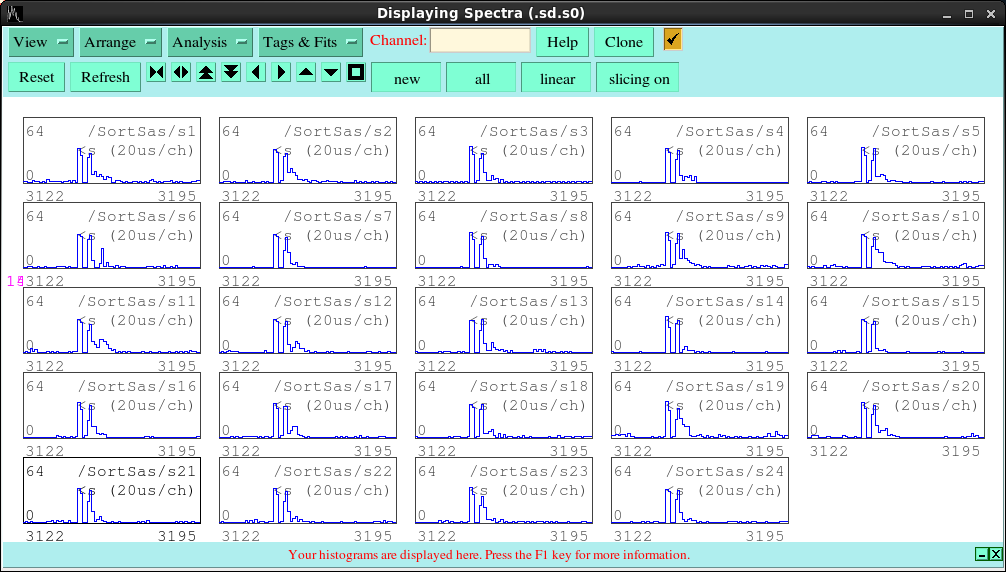The image size is (1006, 572).
Task: Toggle the orange checkmark box
Action: (x=673, y=39)
